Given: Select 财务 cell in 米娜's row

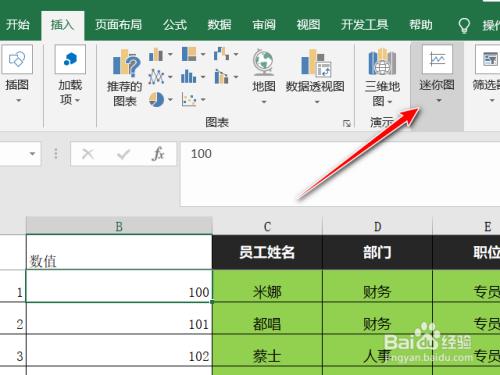Looking at the screenshot, I should 377,286.
